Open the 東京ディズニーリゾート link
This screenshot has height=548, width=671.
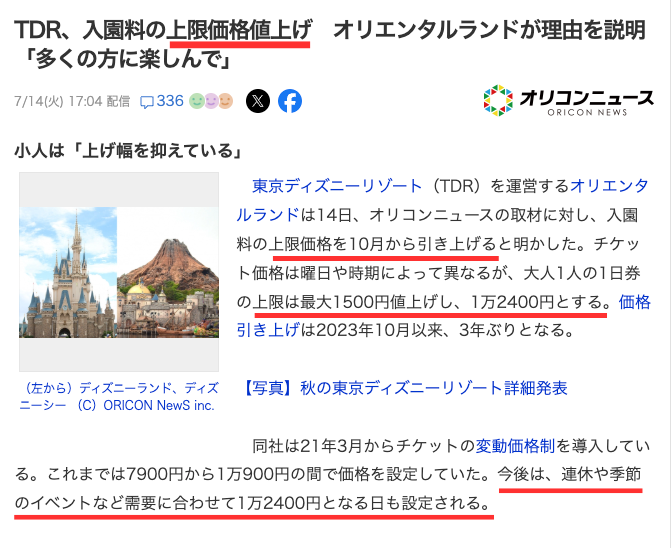click(x=337, y=186)
